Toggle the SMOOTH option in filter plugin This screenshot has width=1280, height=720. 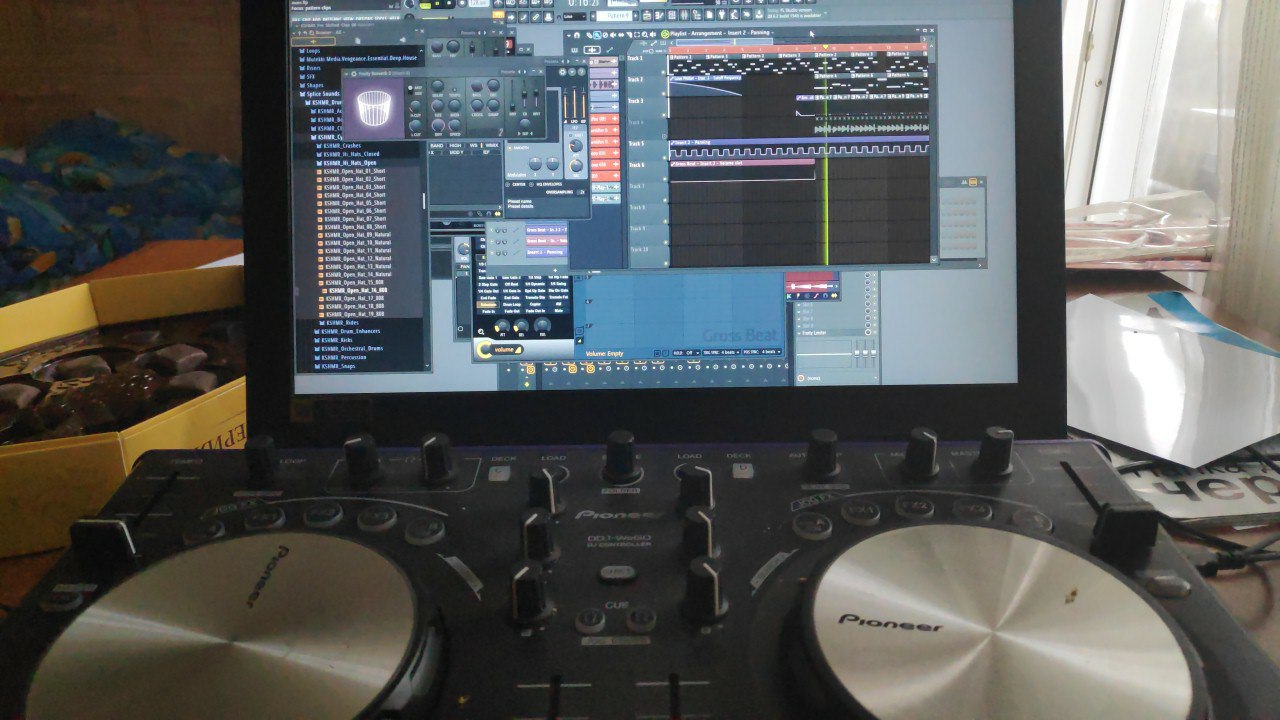[520, 148]
